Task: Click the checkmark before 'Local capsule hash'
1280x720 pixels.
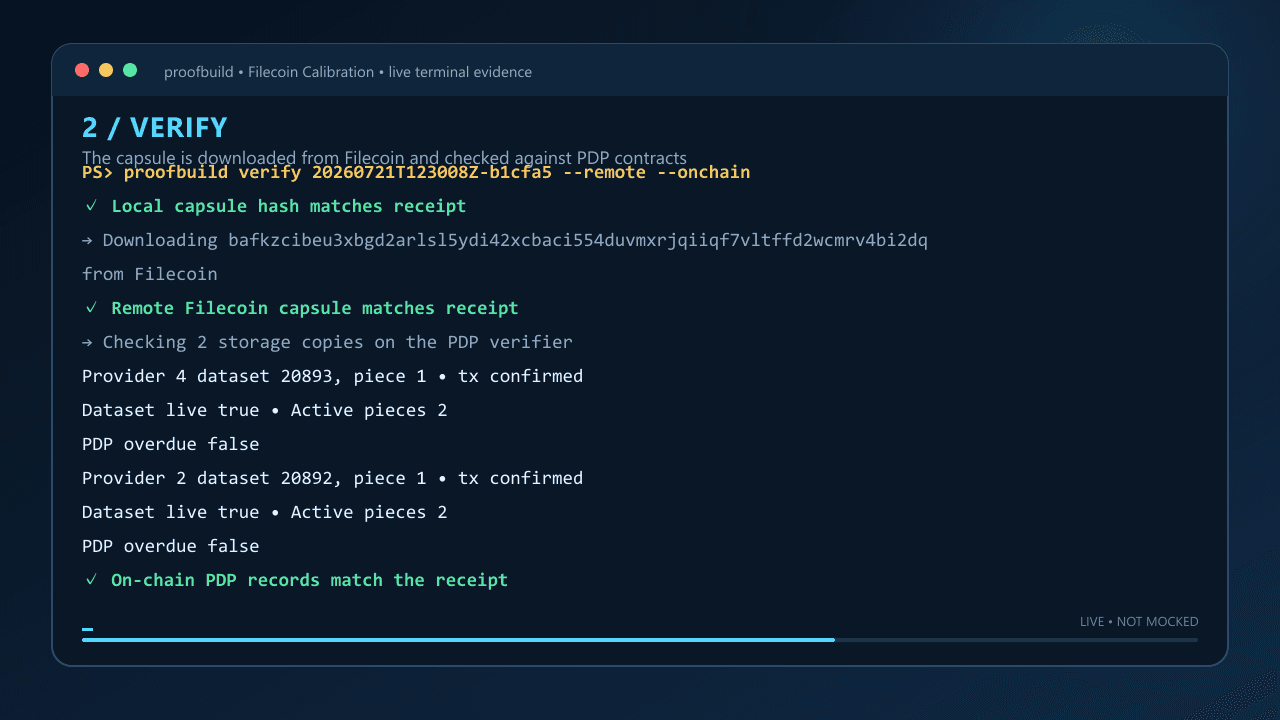Action: pyautogui.click(x=91, y=206)
